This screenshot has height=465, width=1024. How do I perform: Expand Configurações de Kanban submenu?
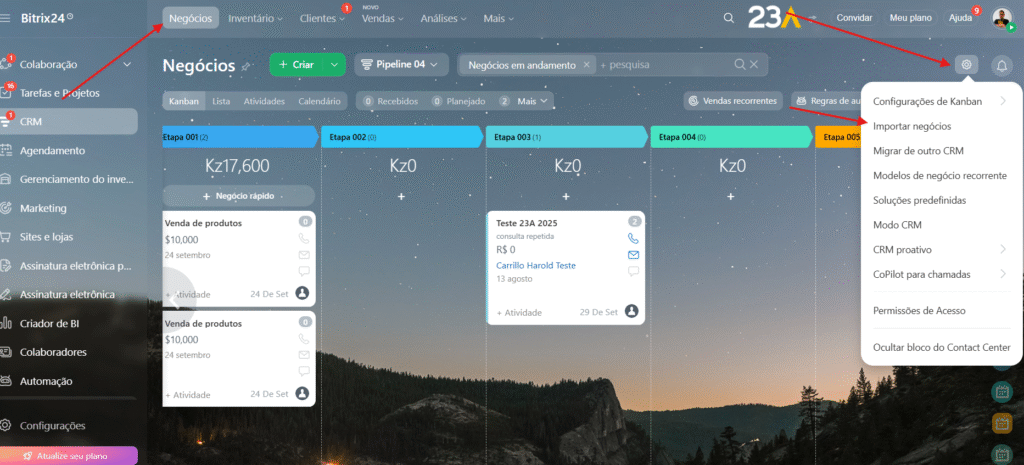[1003, 101]
